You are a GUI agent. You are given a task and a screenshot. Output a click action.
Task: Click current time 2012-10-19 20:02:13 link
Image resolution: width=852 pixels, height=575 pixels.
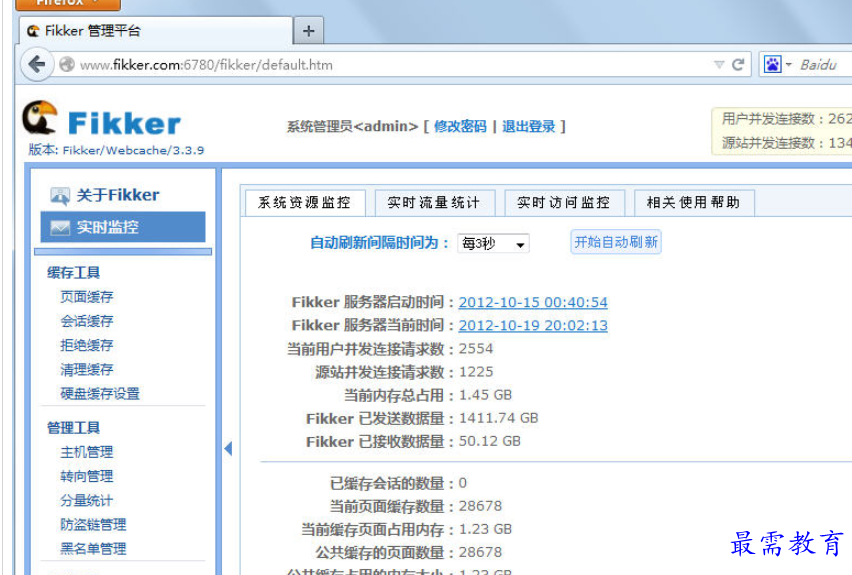pos(533,326)
